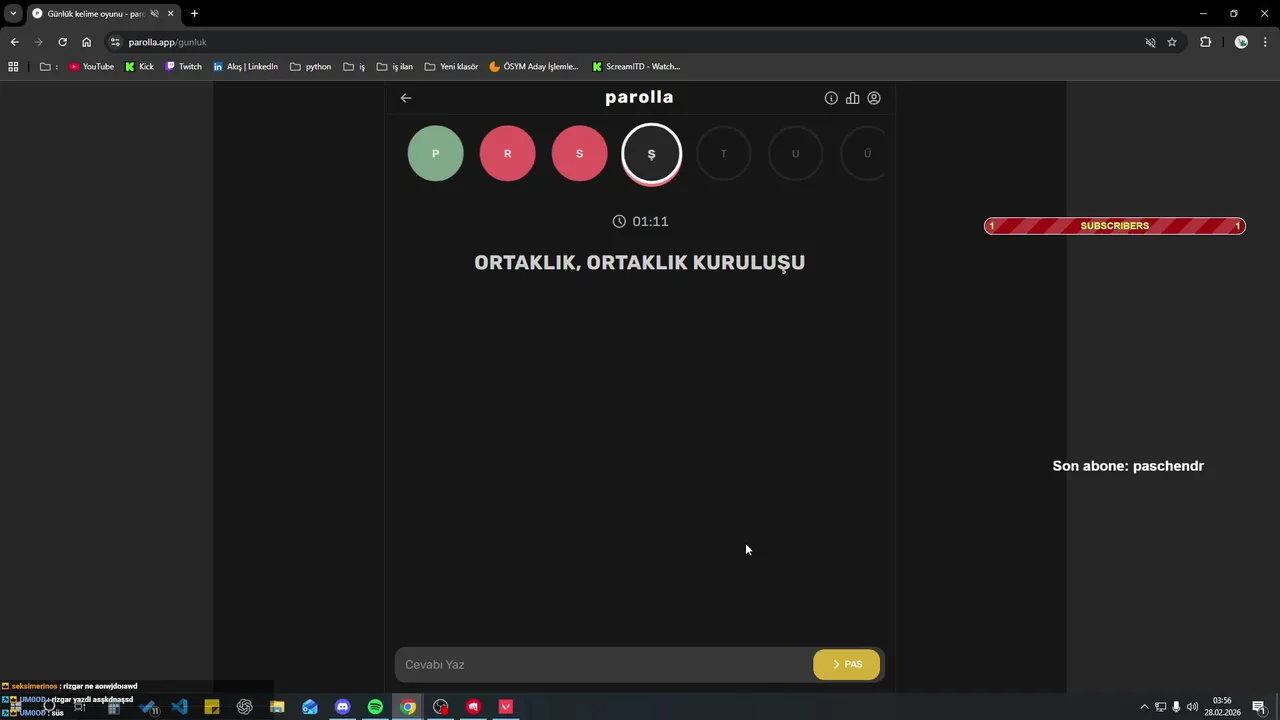Image resolution: width=1280 pixels, height=720 pixels.
Task: Select the U letter circle
Action: tap(796, 153)
